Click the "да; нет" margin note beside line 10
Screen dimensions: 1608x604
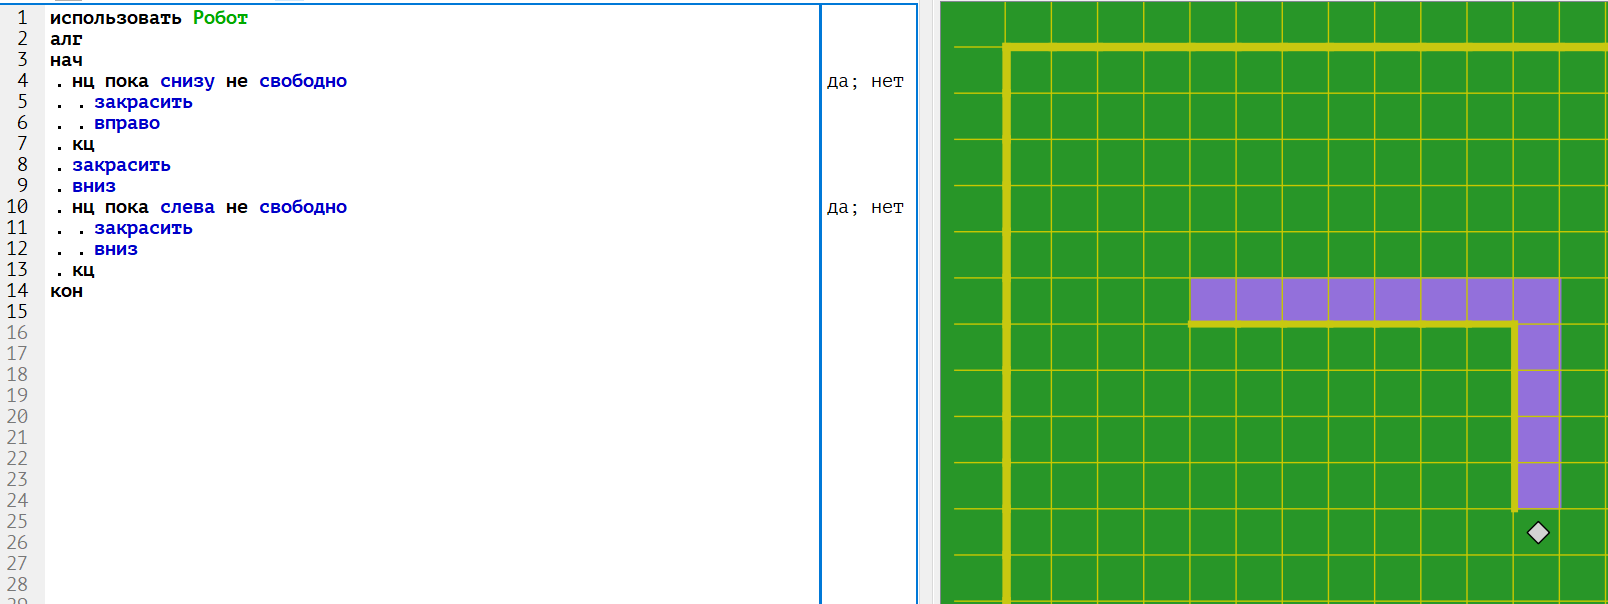click(x=865, y=207)
